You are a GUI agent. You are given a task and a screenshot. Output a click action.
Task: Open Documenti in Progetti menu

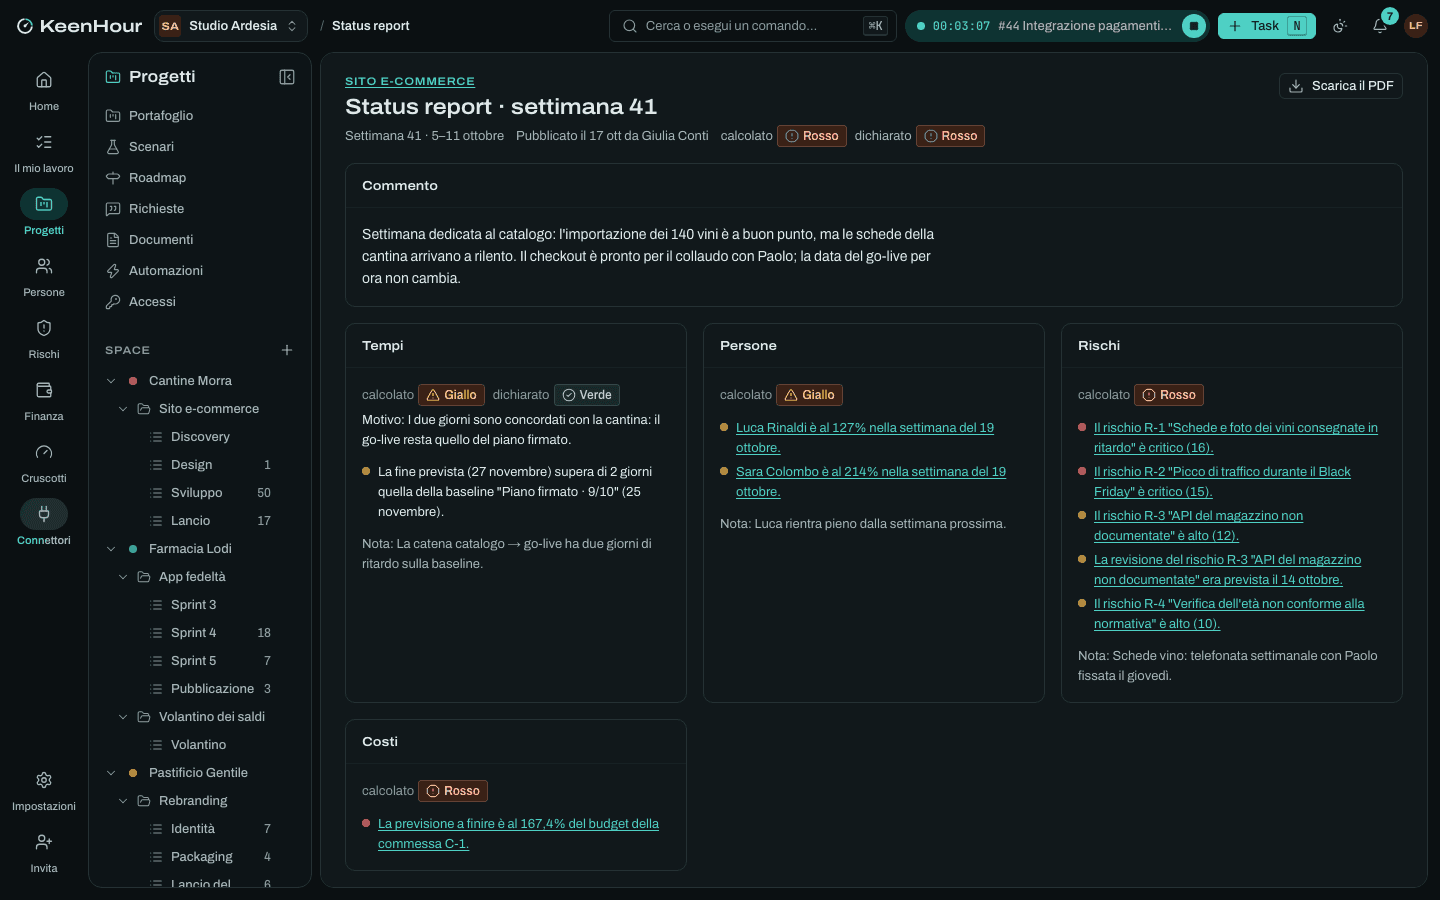click(x=200, y=240)
